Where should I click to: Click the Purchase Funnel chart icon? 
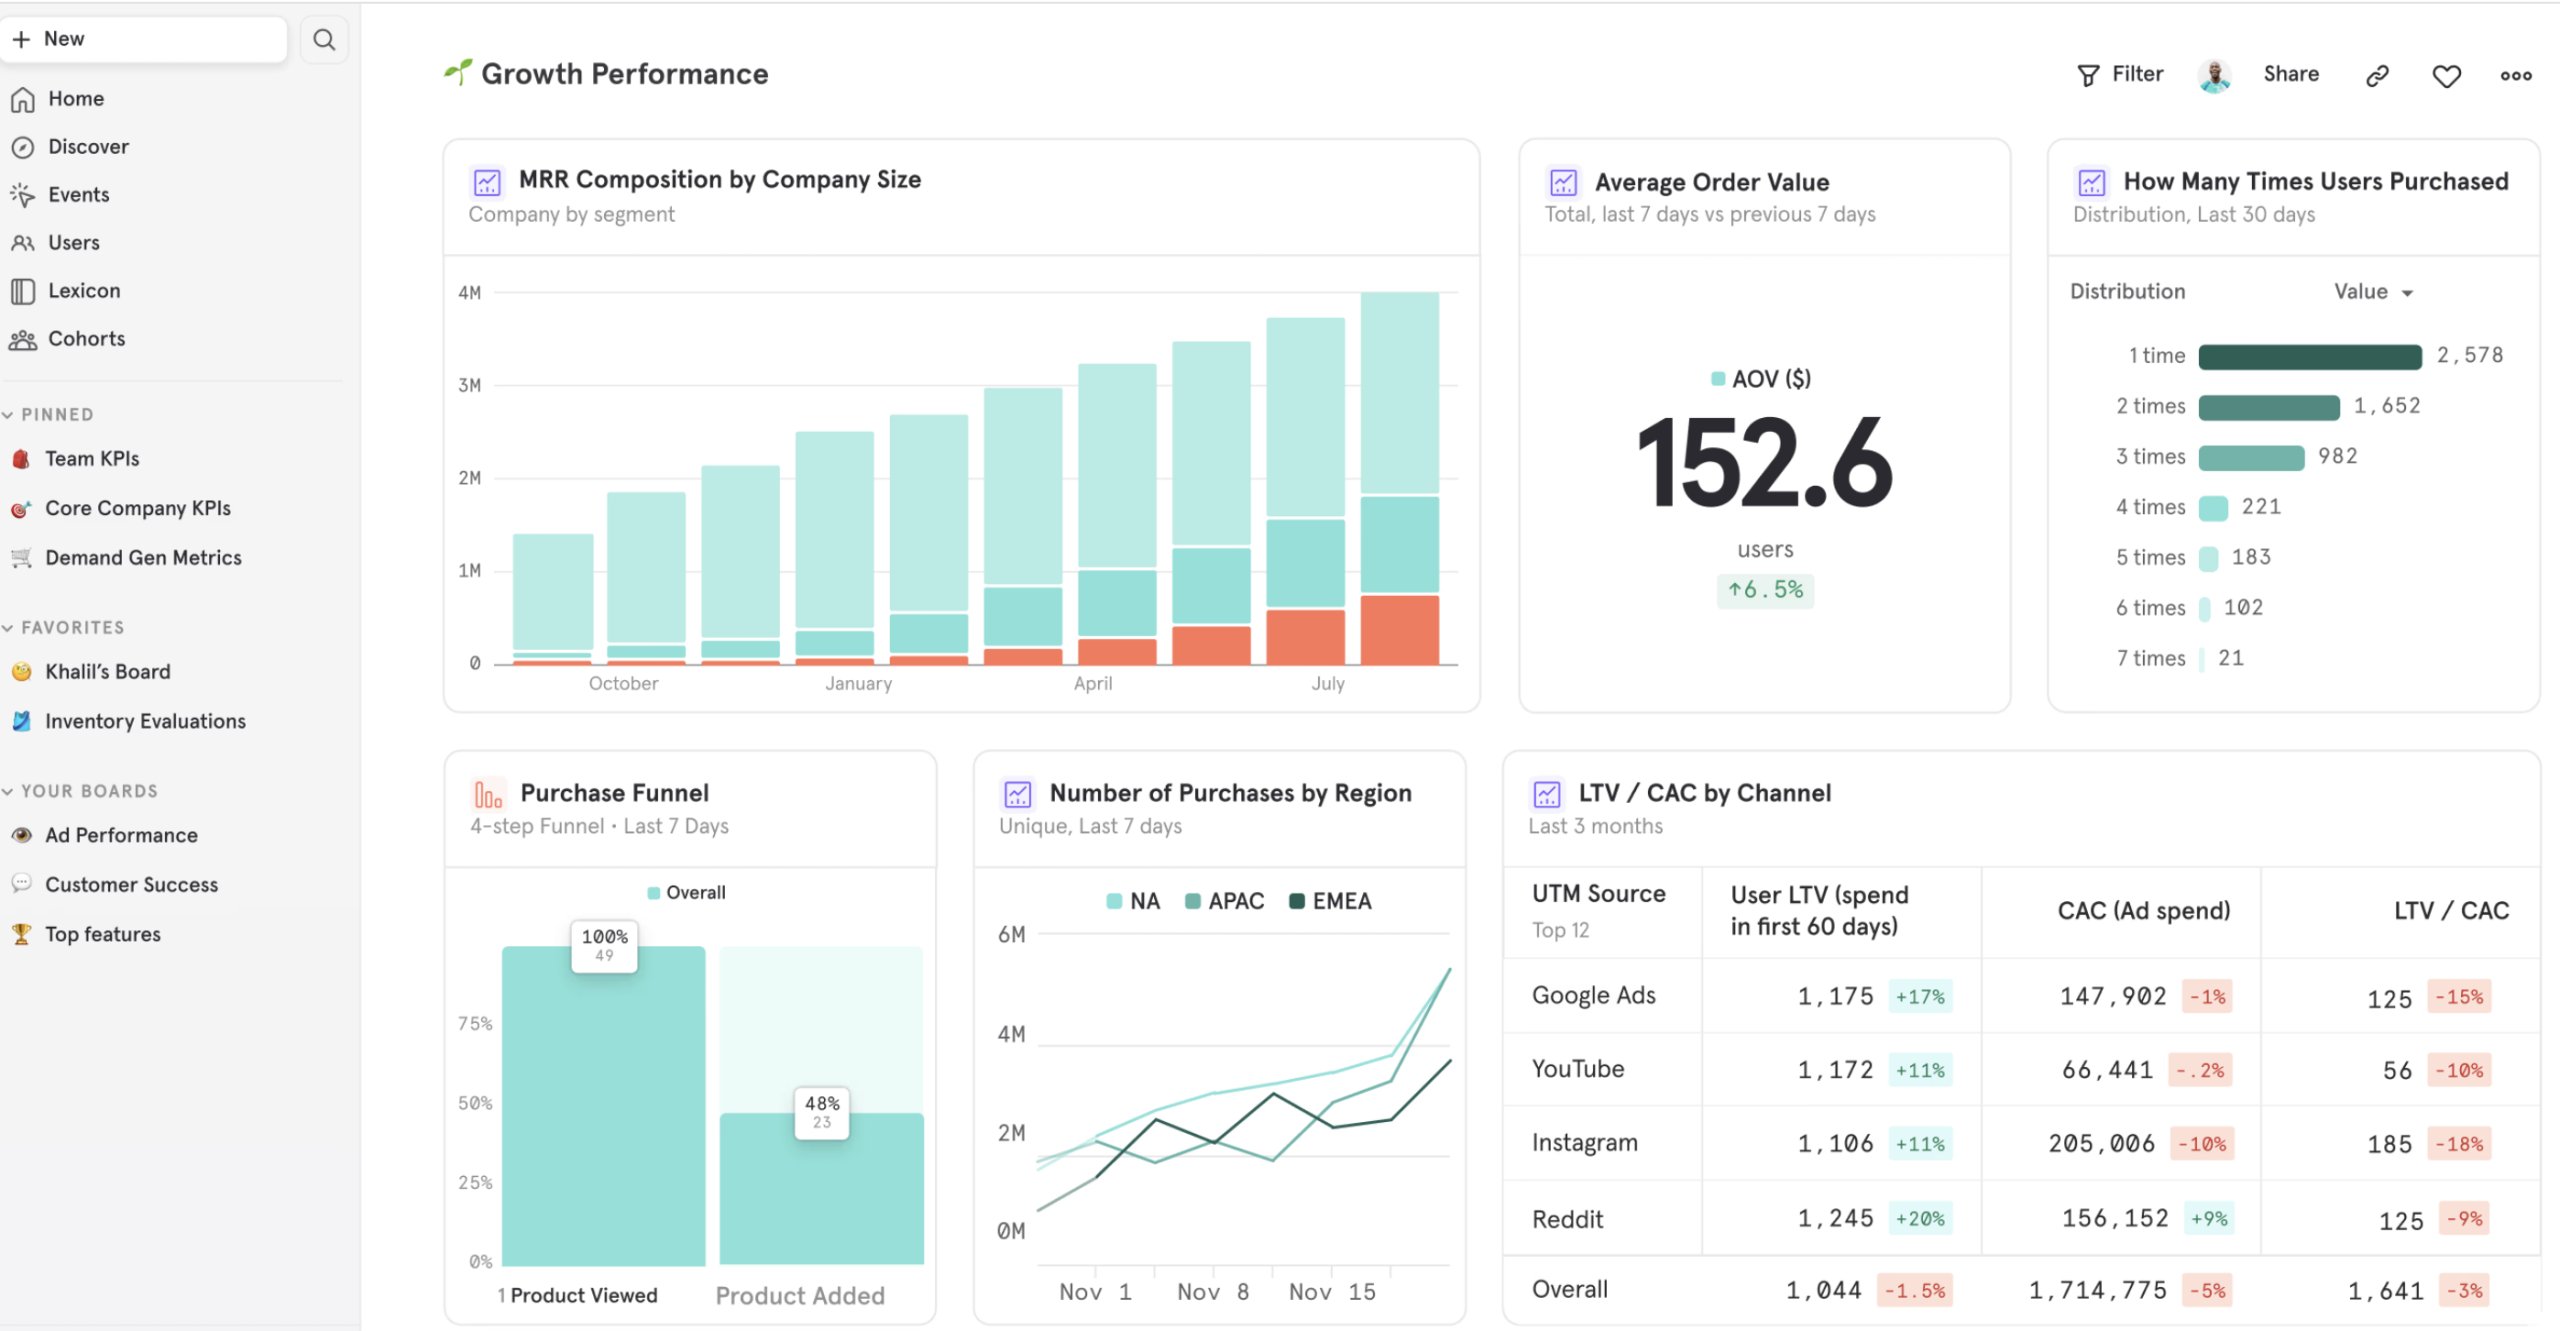487,795
